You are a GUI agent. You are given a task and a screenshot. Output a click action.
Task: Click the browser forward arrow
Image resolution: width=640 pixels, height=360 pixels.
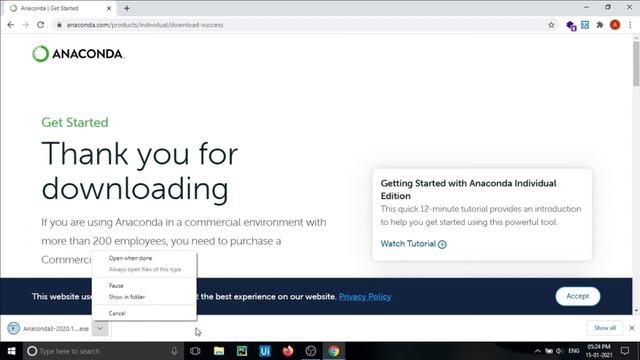point(25,25)
